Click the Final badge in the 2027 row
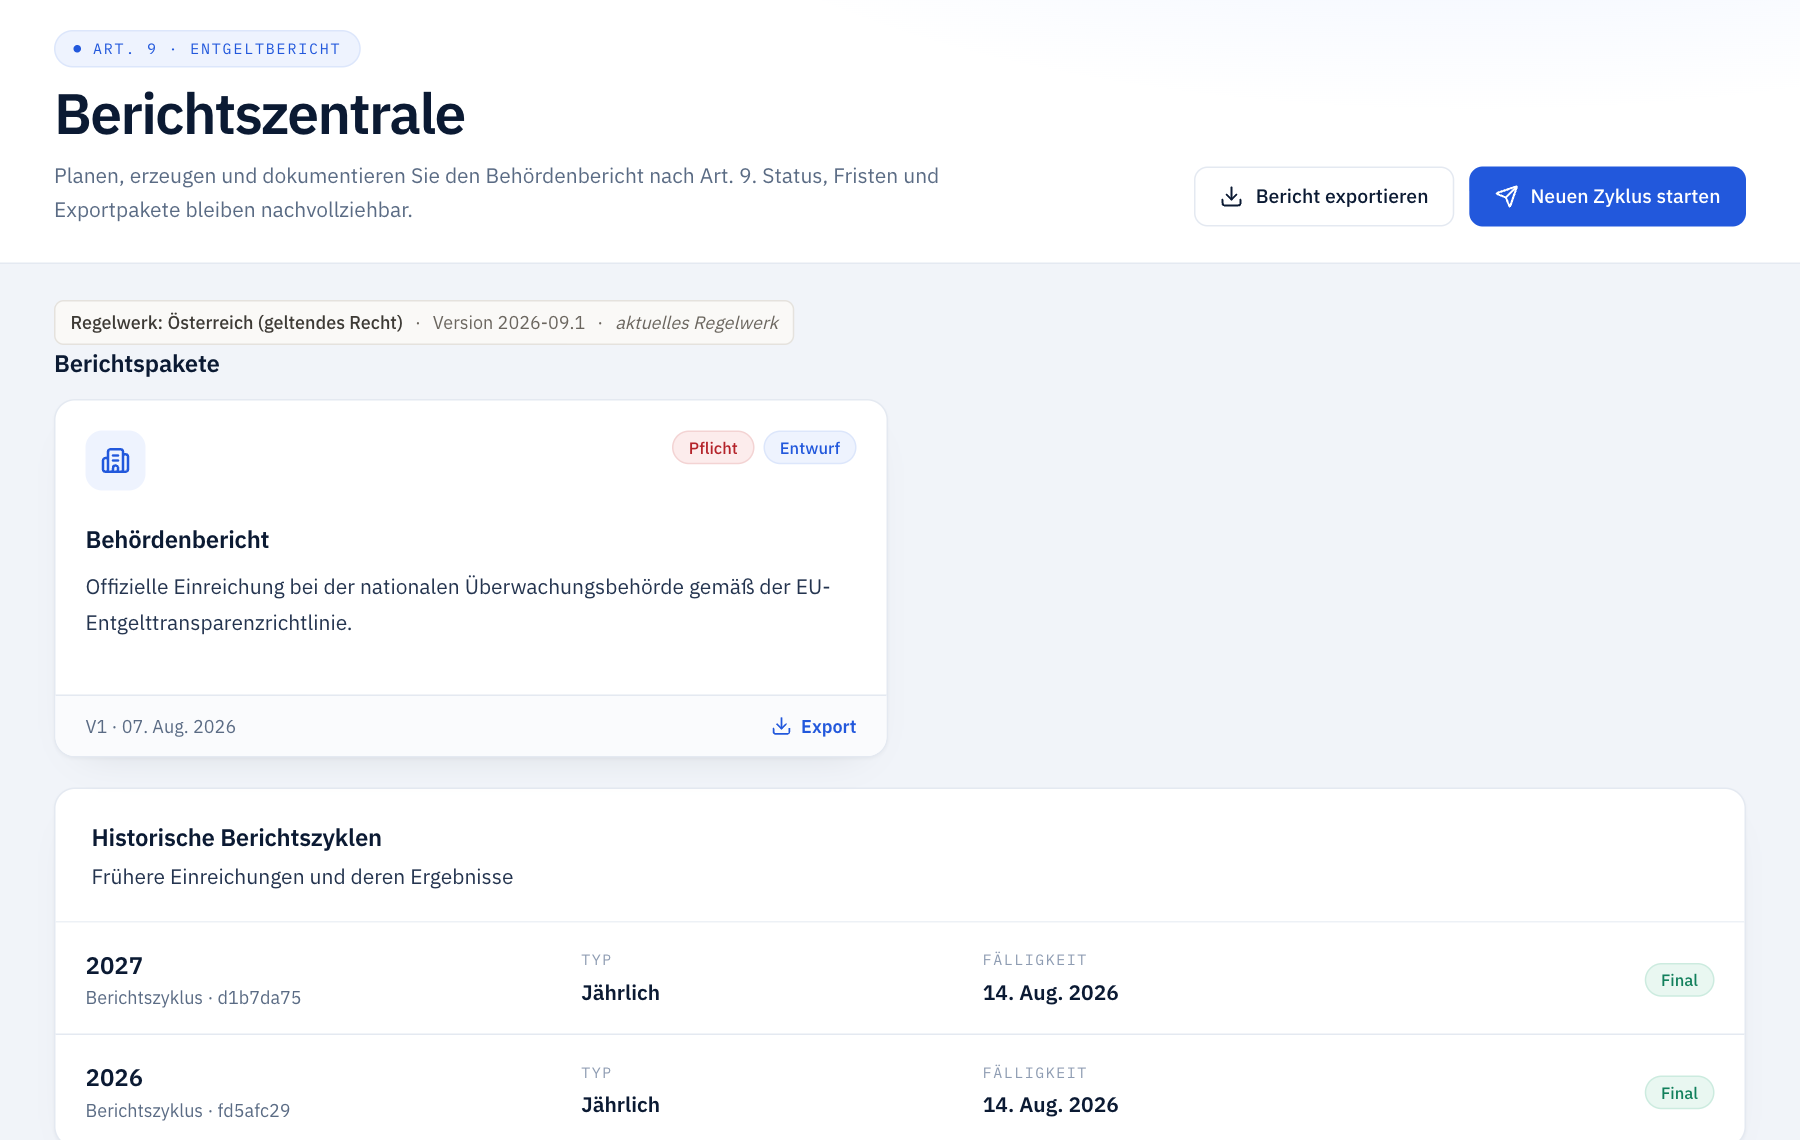The image size is (1800, 1140). click(1679, 980)
